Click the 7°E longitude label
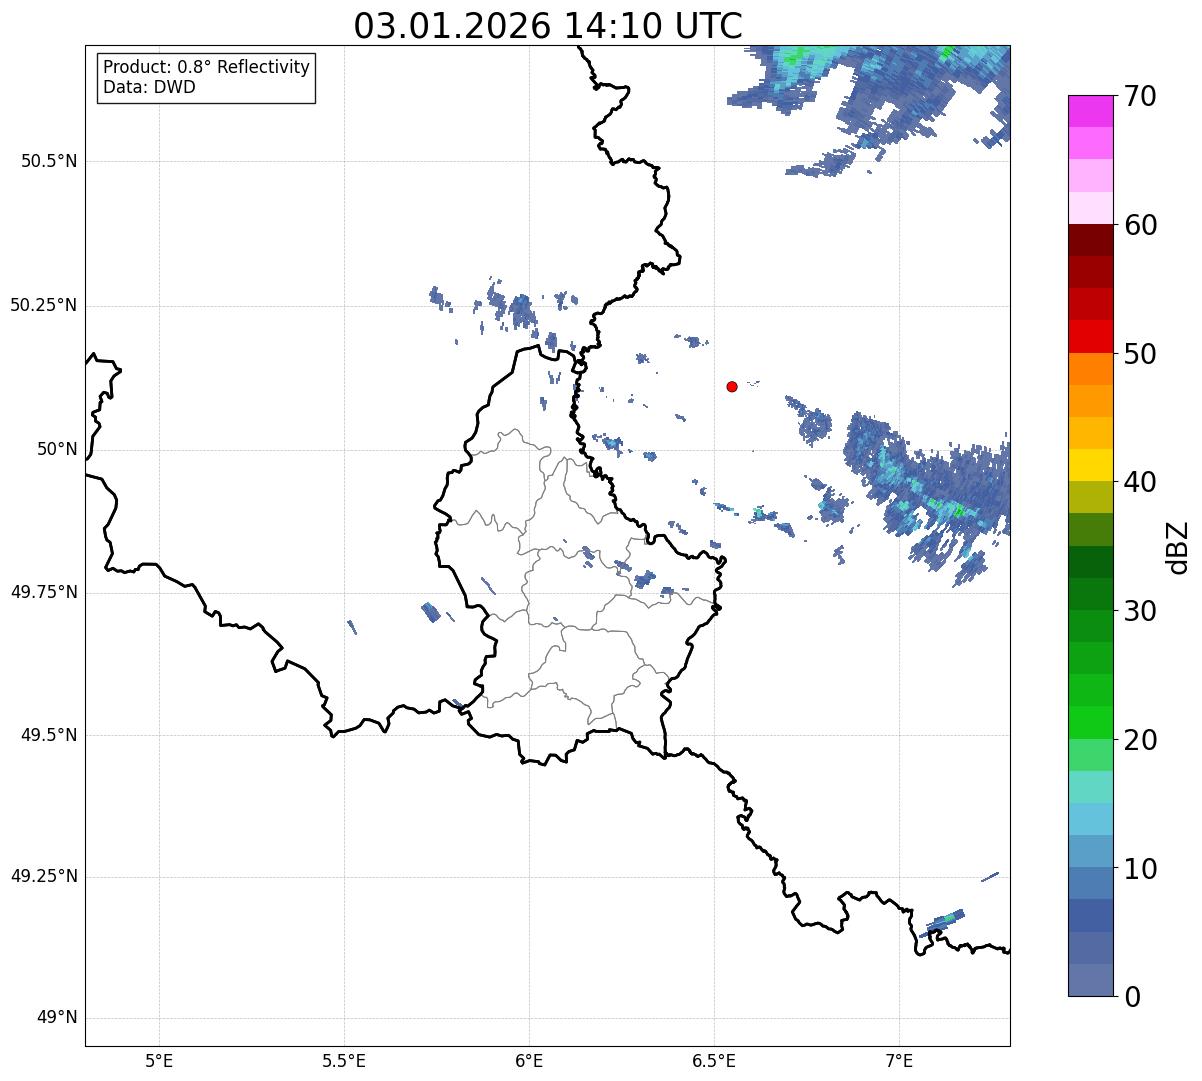Viewport: 1202px width, 1081px height. click(899, 1061)
